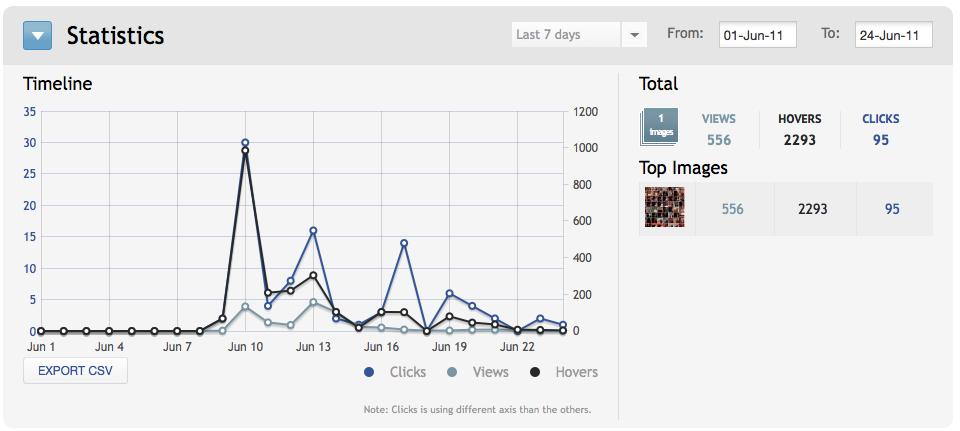Select the VIEWS total column header
The image size is (960, 431).
[x=718, y=119]
